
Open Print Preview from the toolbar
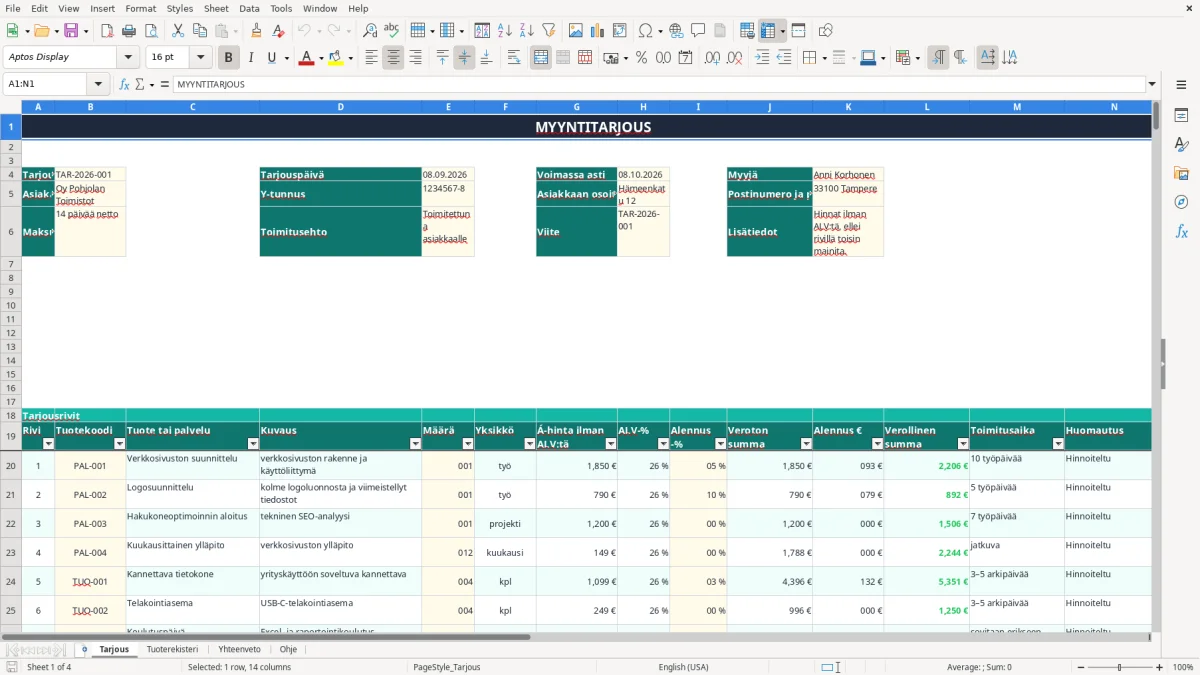pos(151,31)
